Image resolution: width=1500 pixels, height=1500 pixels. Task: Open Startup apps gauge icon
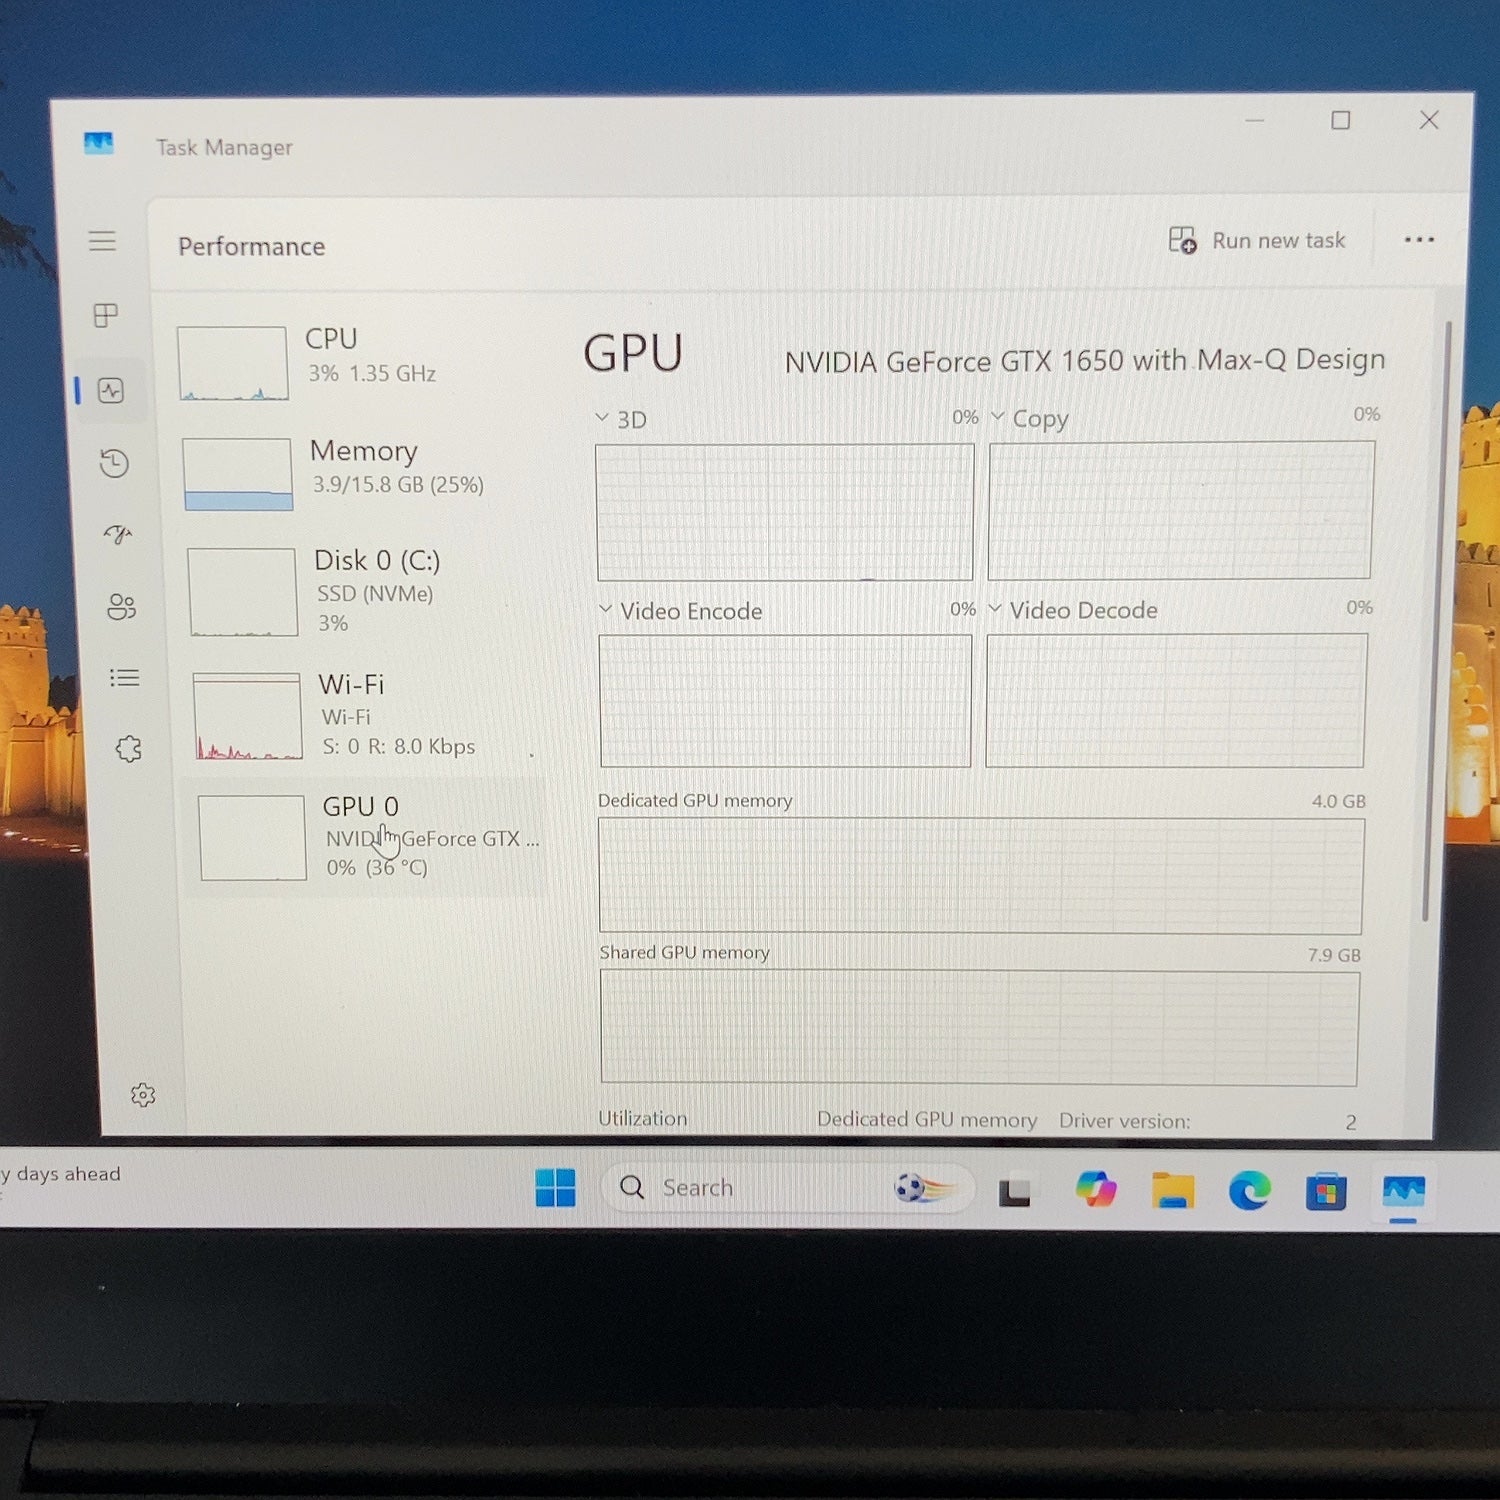pos(118,534)
